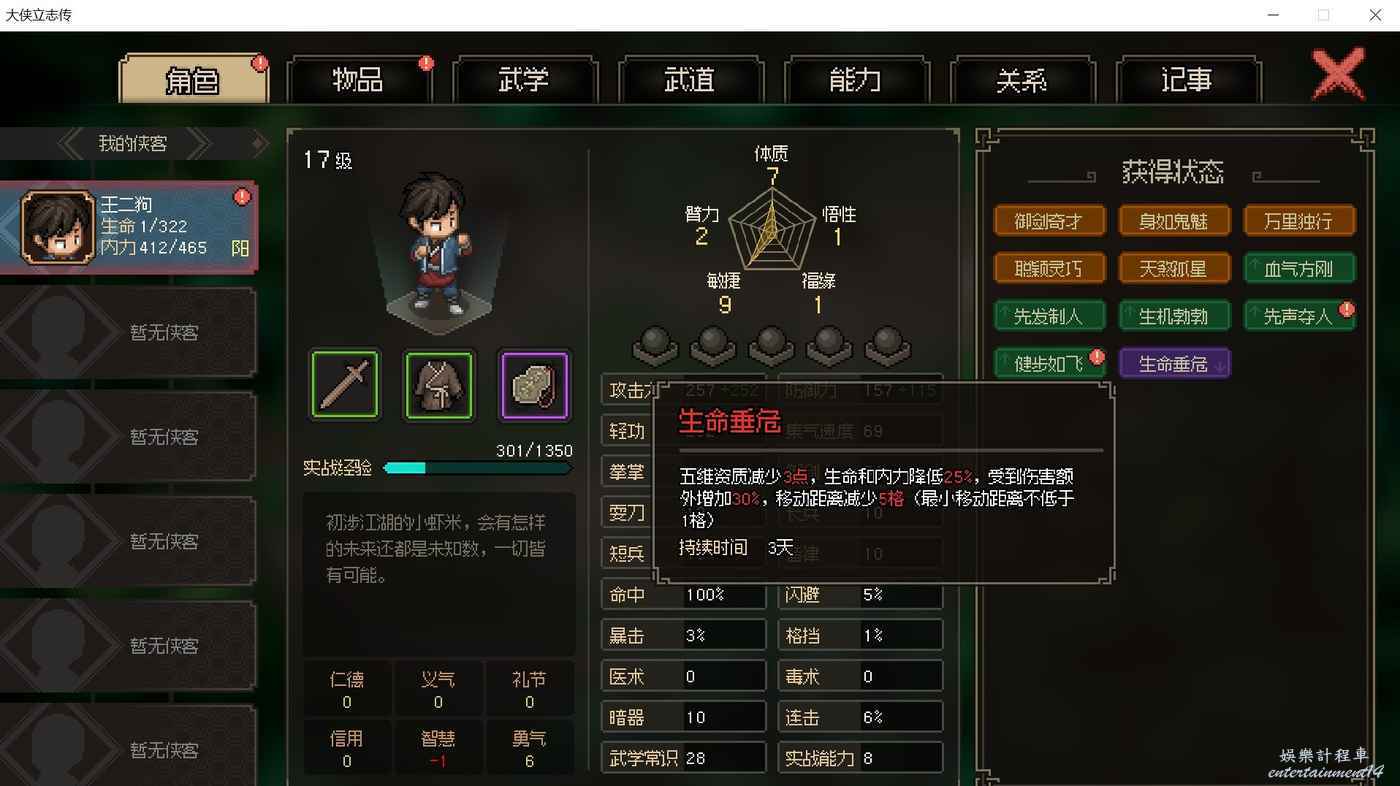This screenshot has height=786, width=1400.
Task: Open the purple accessory equipment slot
Action: coord(534,384)
